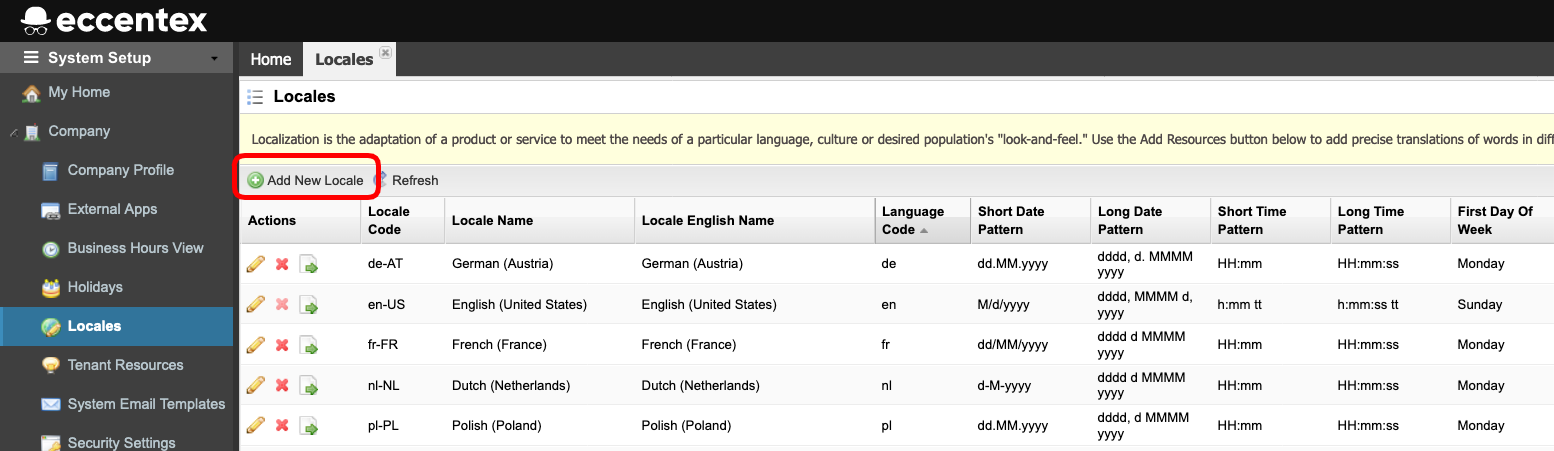Viewport: 1554px width, 451px height.
Task: Click the eccentex logo
Action: tap(114, 20)
